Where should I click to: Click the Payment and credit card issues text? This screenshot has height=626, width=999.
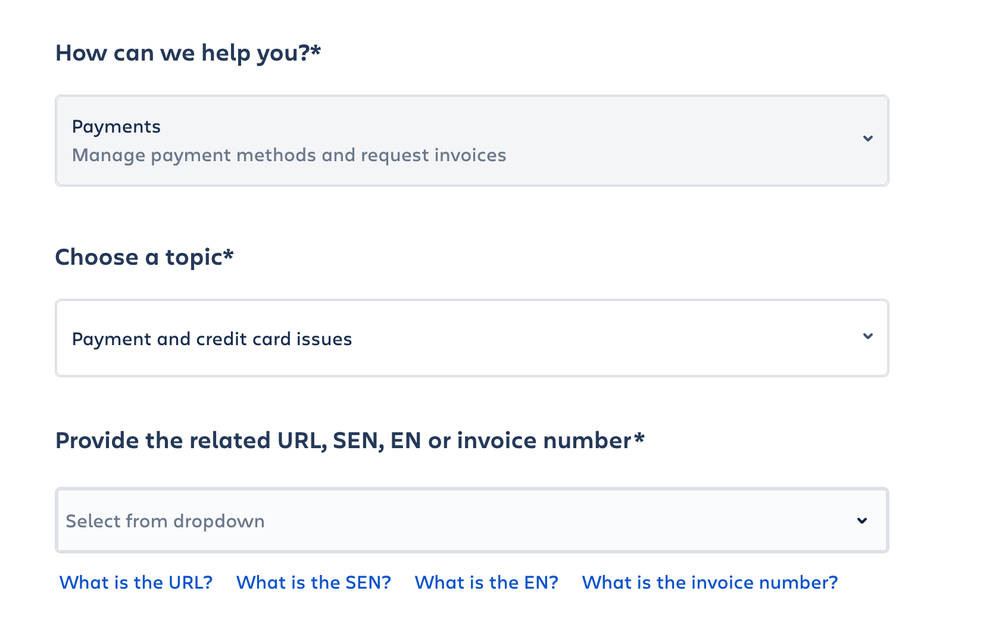point(212,339)
